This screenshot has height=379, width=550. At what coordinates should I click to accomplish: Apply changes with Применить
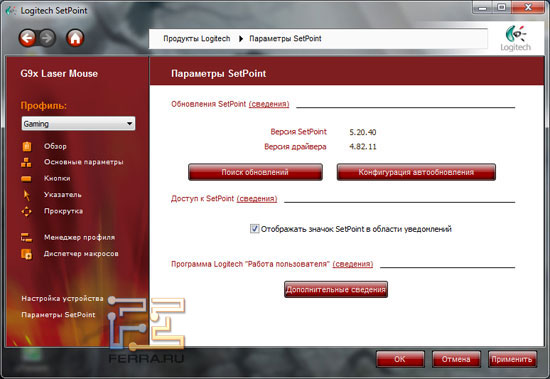512,359
